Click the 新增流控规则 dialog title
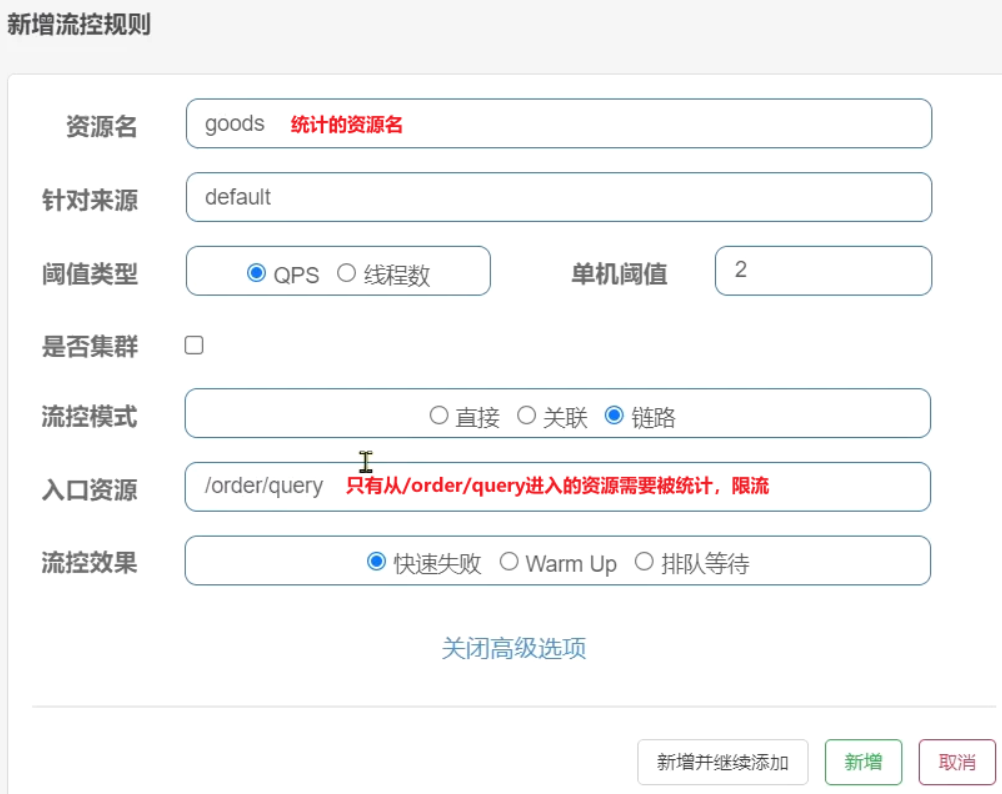Image resolution: width=1002 pixels, height=794 pixels. click(79, 25)
